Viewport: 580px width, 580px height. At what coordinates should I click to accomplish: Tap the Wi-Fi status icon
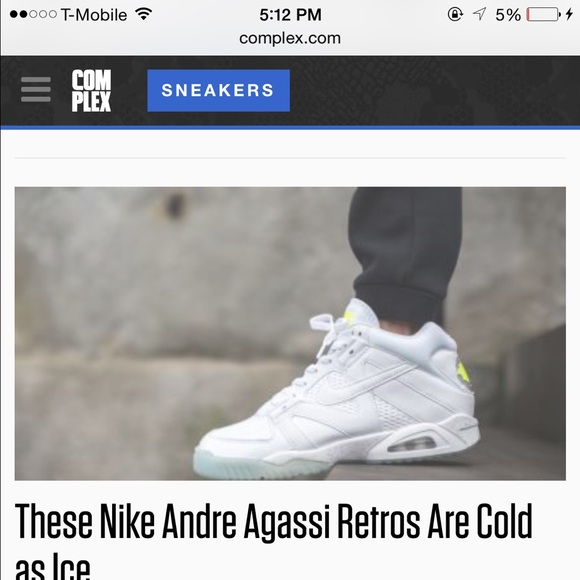point(144,14)
